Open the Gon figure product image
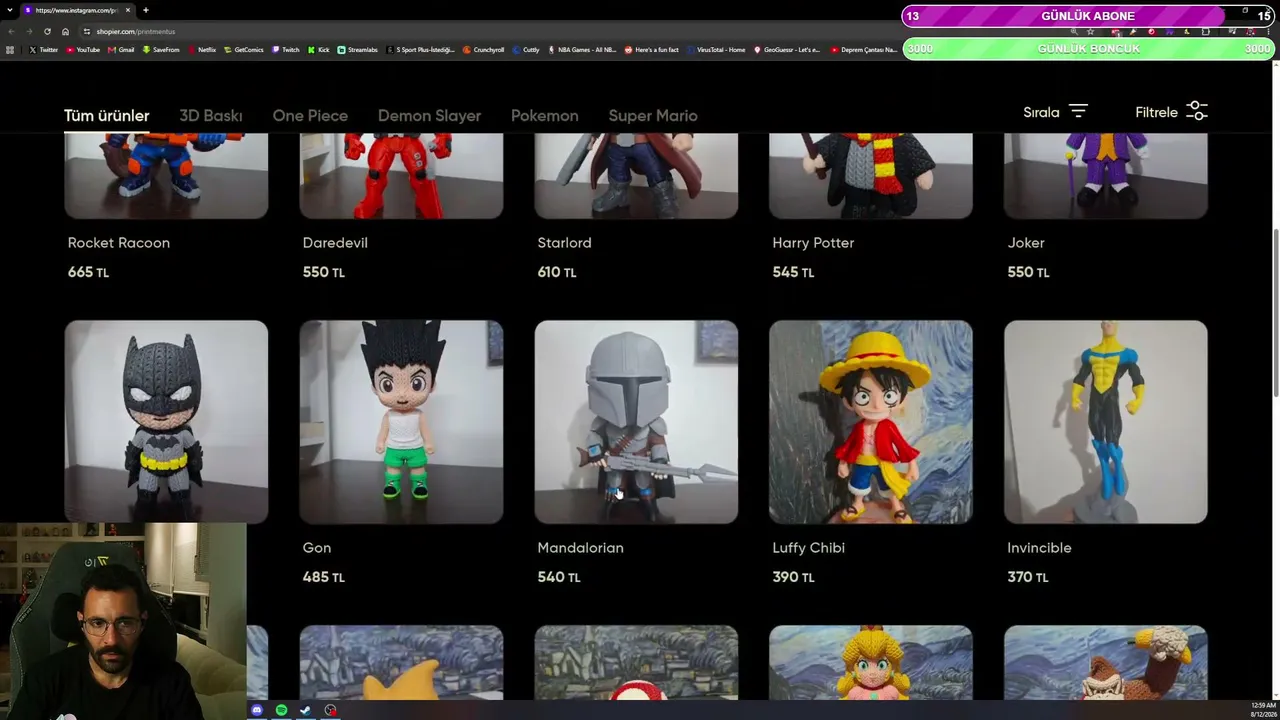Viewport: 1280px width, 720px height. 401,421
